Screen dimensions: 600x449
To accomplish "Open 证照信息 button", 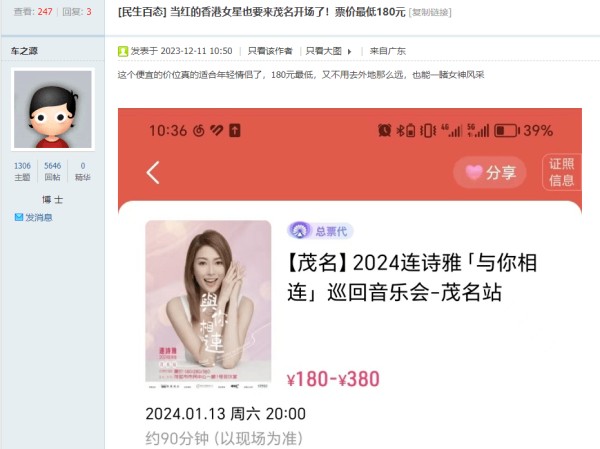I will click(562, 172).
